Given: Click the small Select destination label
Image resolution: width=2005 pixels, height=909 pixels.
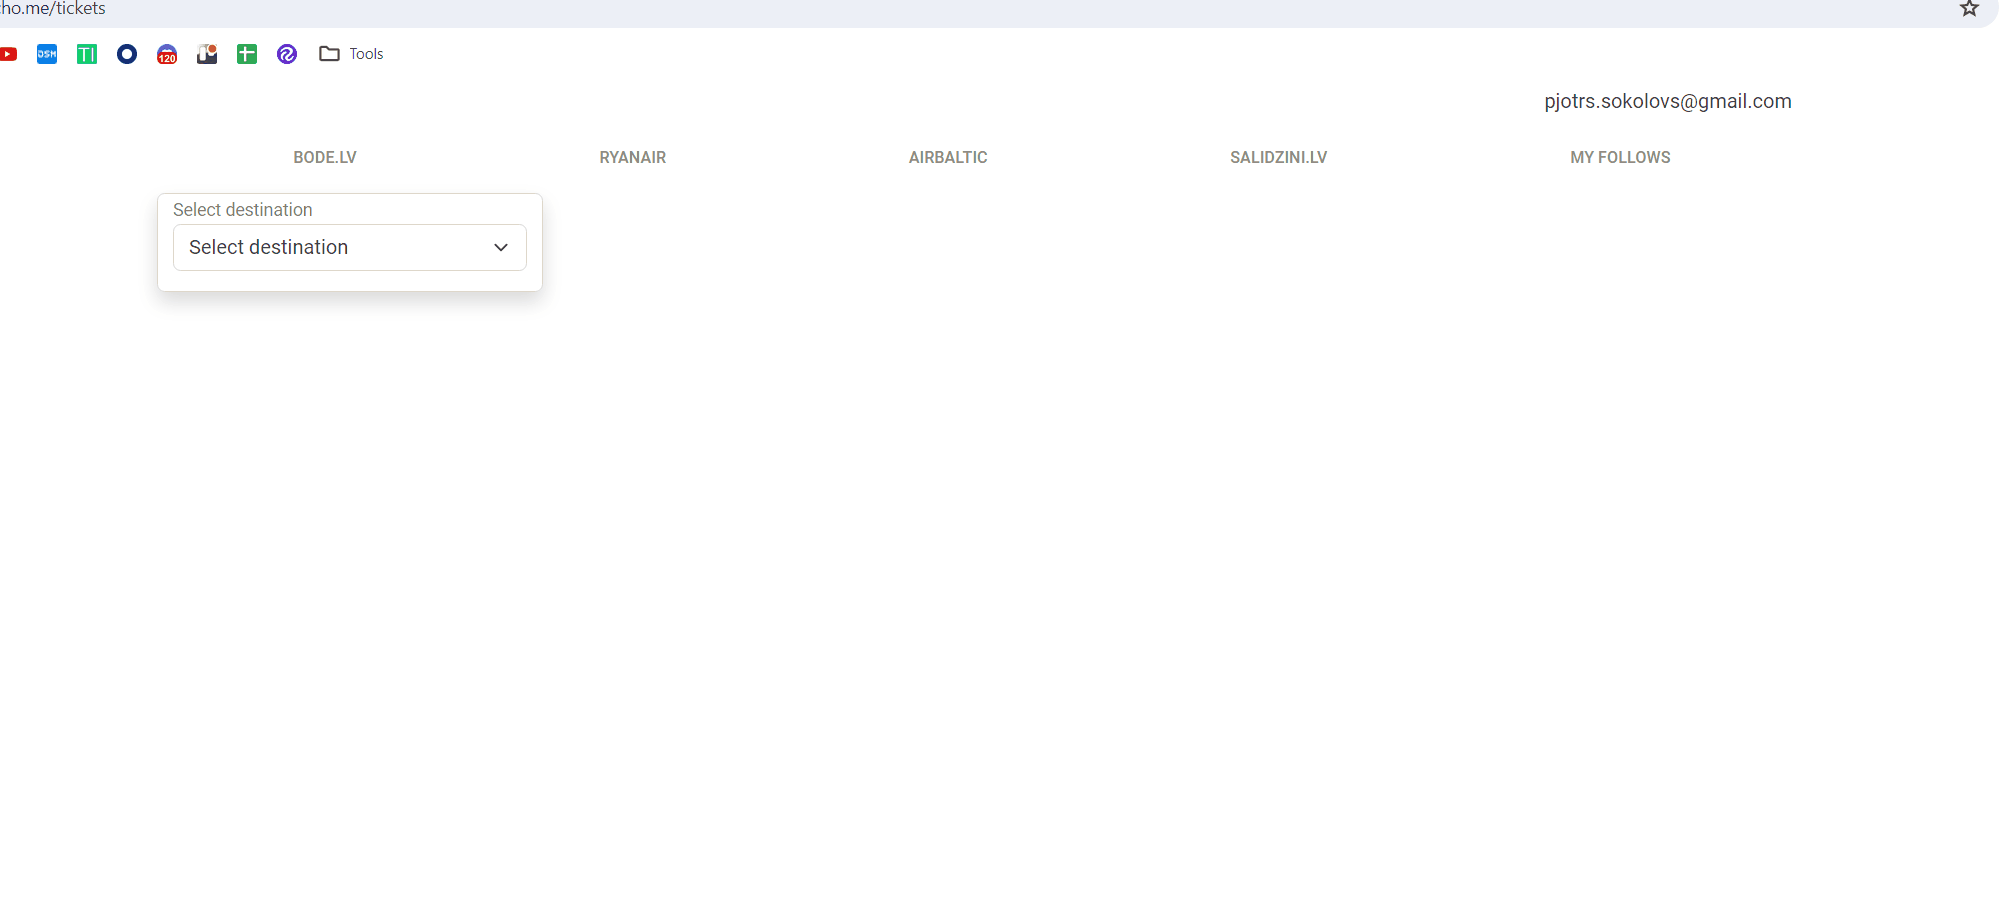Looking at the screenshot, I should click(243, 210).
